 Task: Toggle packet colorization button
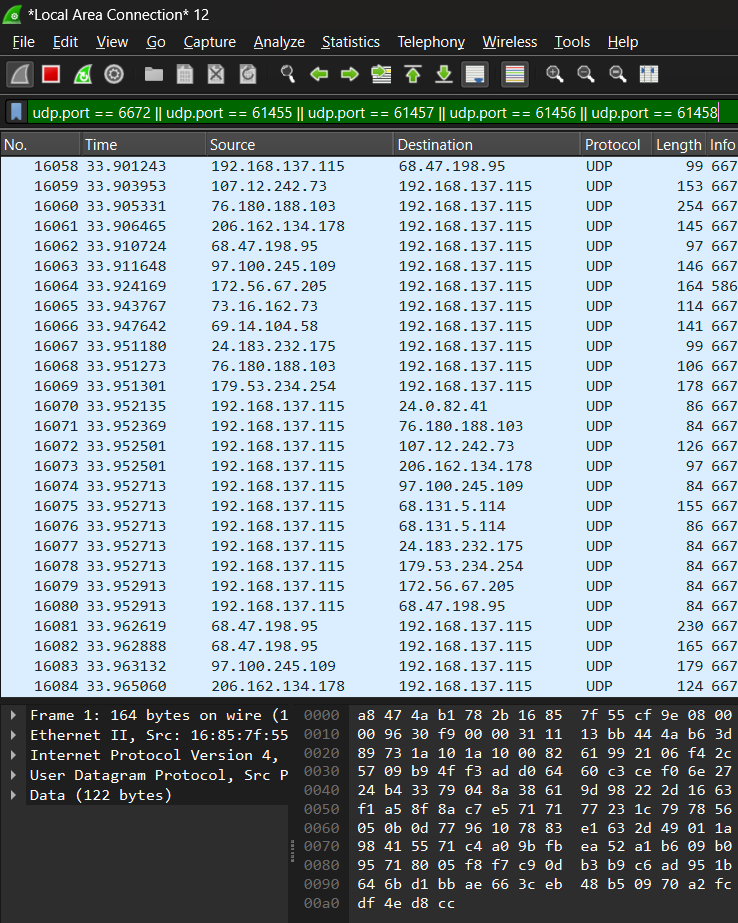[514, 75]
